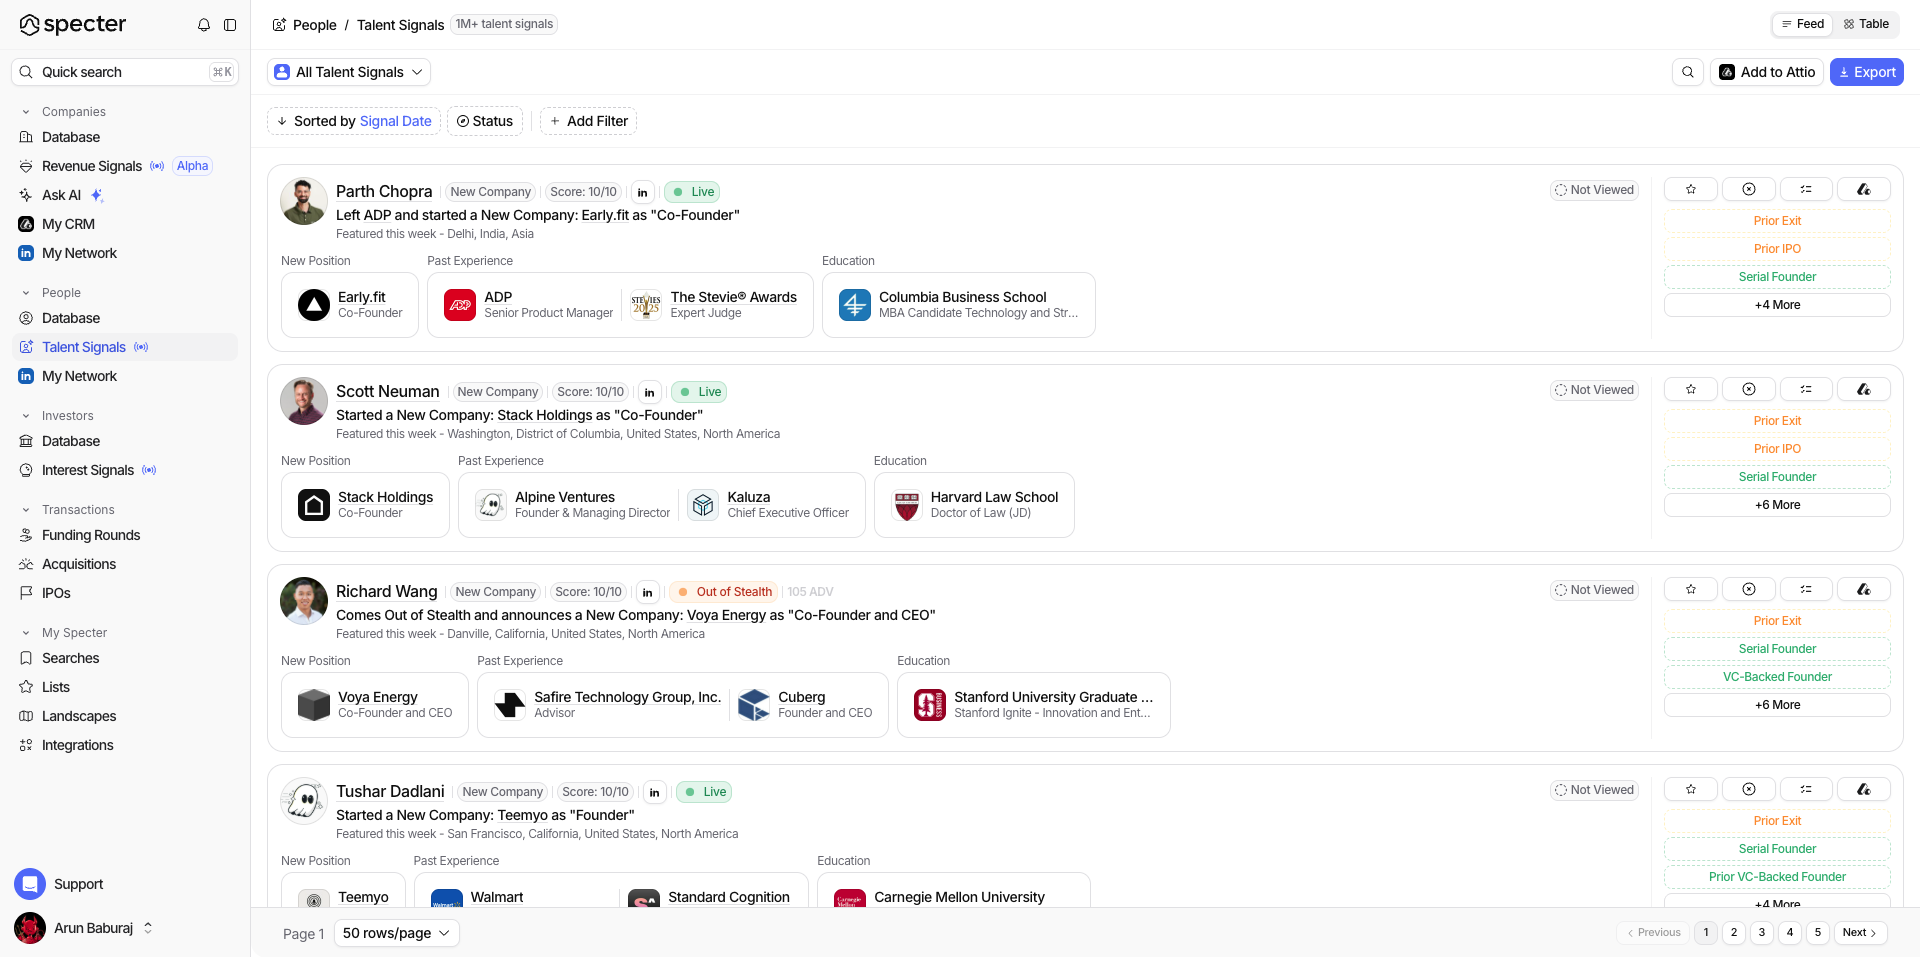Toggle Not Viewed status for Parth Chopra
1920x957 pixels.
point(1594,190)
